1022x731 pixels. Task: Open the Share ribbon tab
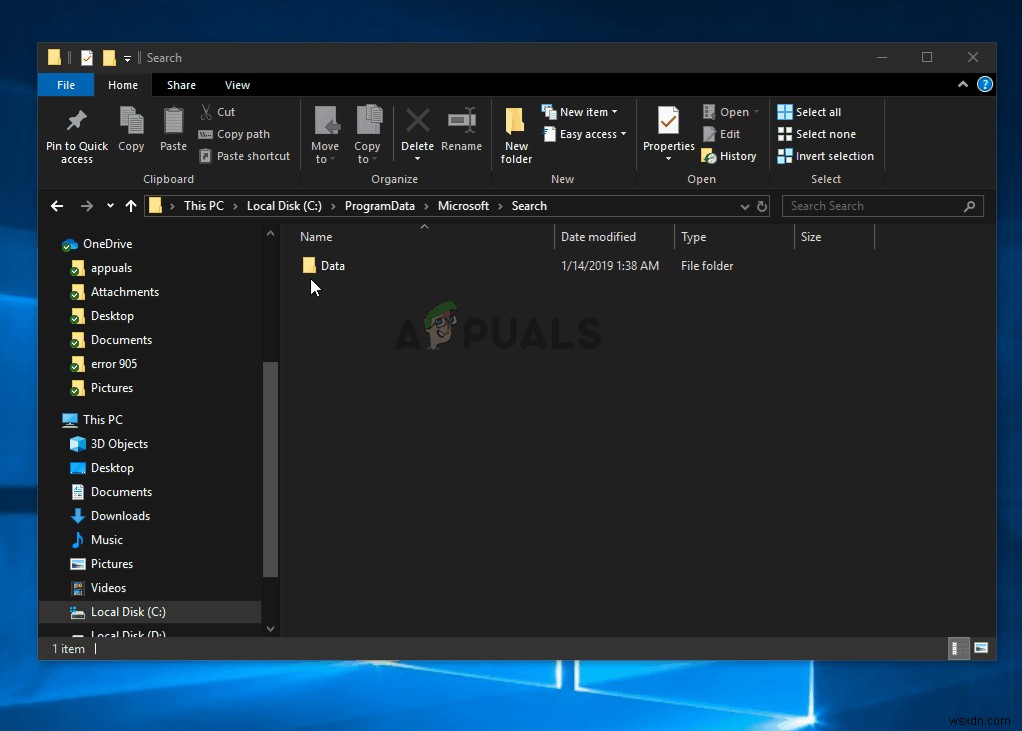click(x=181, y=85)
